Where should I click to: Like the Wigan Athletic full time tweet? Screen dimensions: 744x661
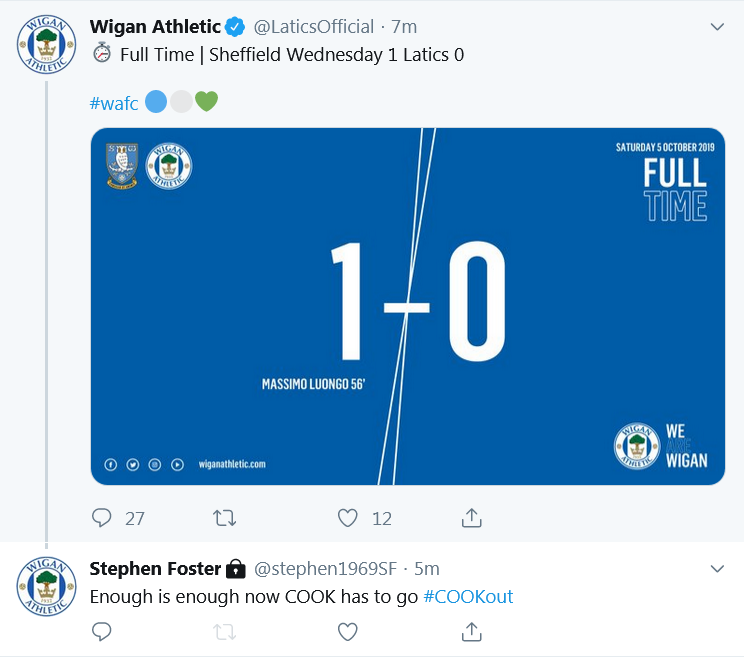348,518
